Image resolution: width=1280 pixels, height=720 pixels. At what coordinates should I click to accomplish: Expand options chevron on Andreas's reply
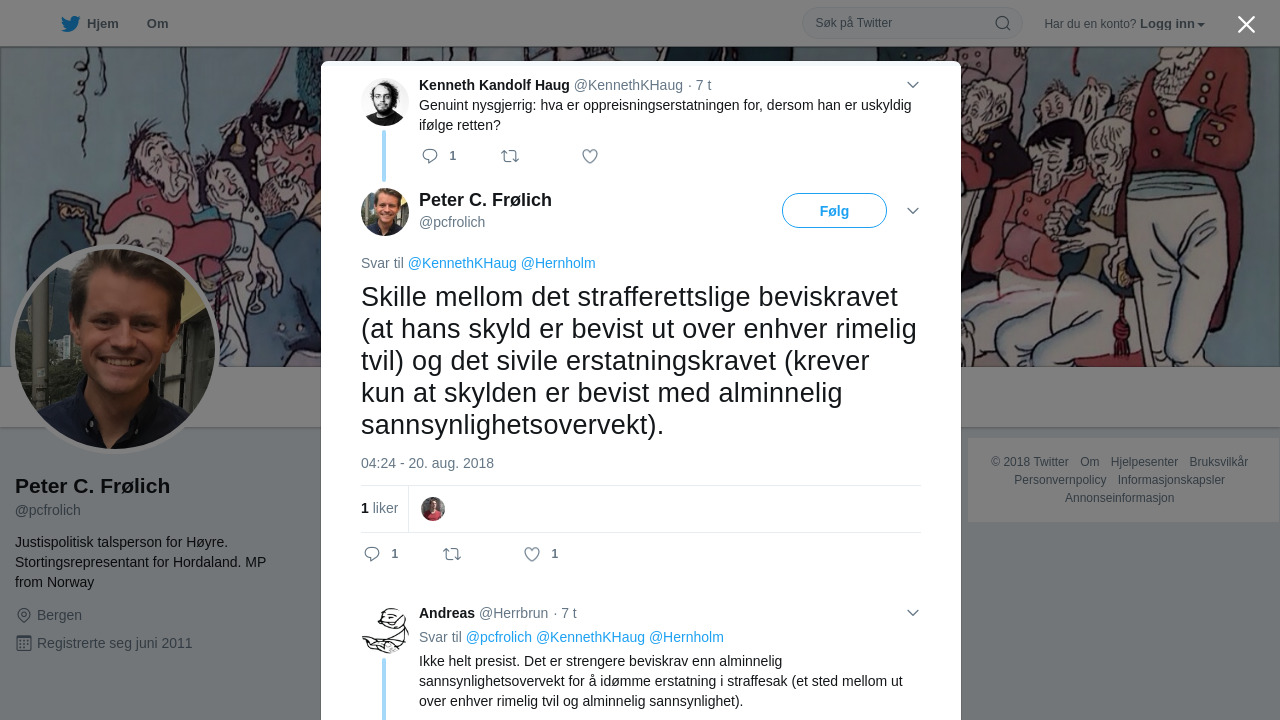pos(913,613)
